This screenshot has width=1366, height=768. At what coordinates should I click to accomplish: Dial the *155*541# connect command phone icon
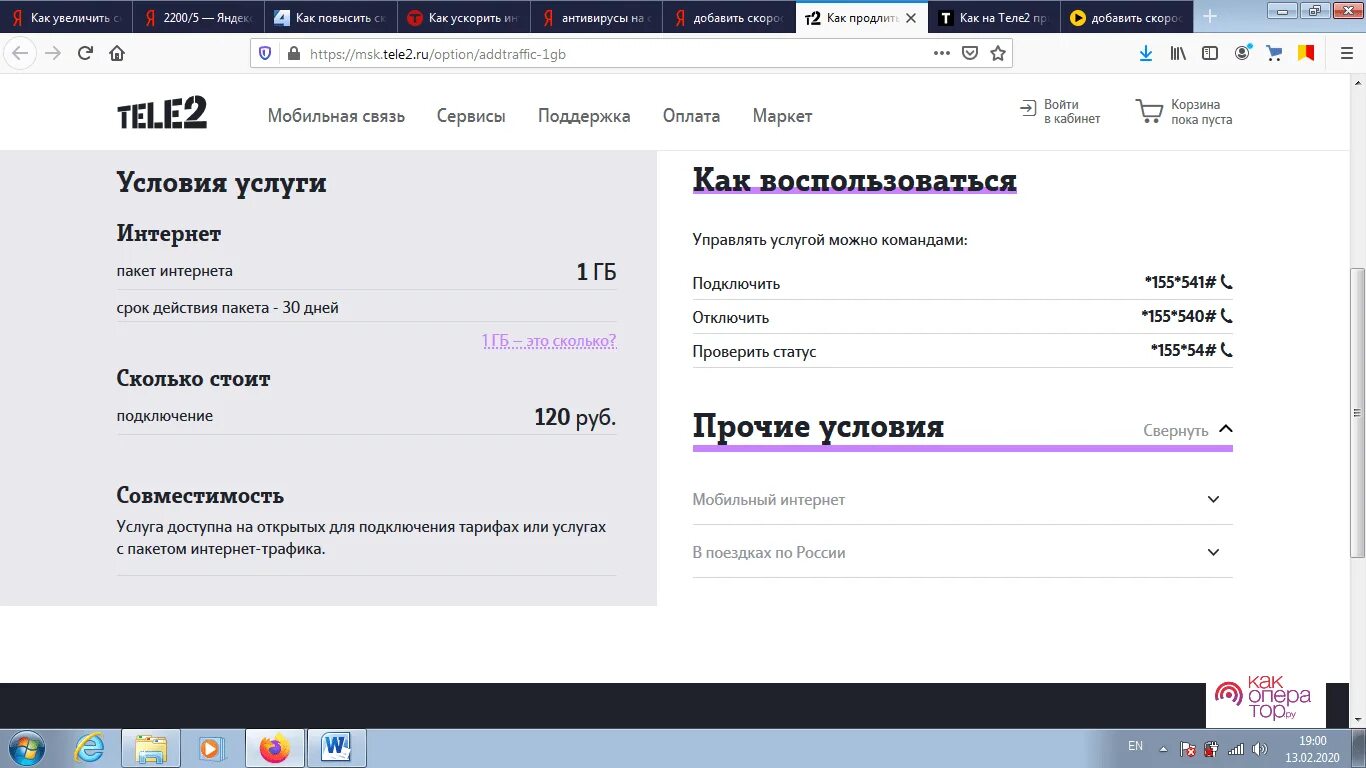[1227, 282]
